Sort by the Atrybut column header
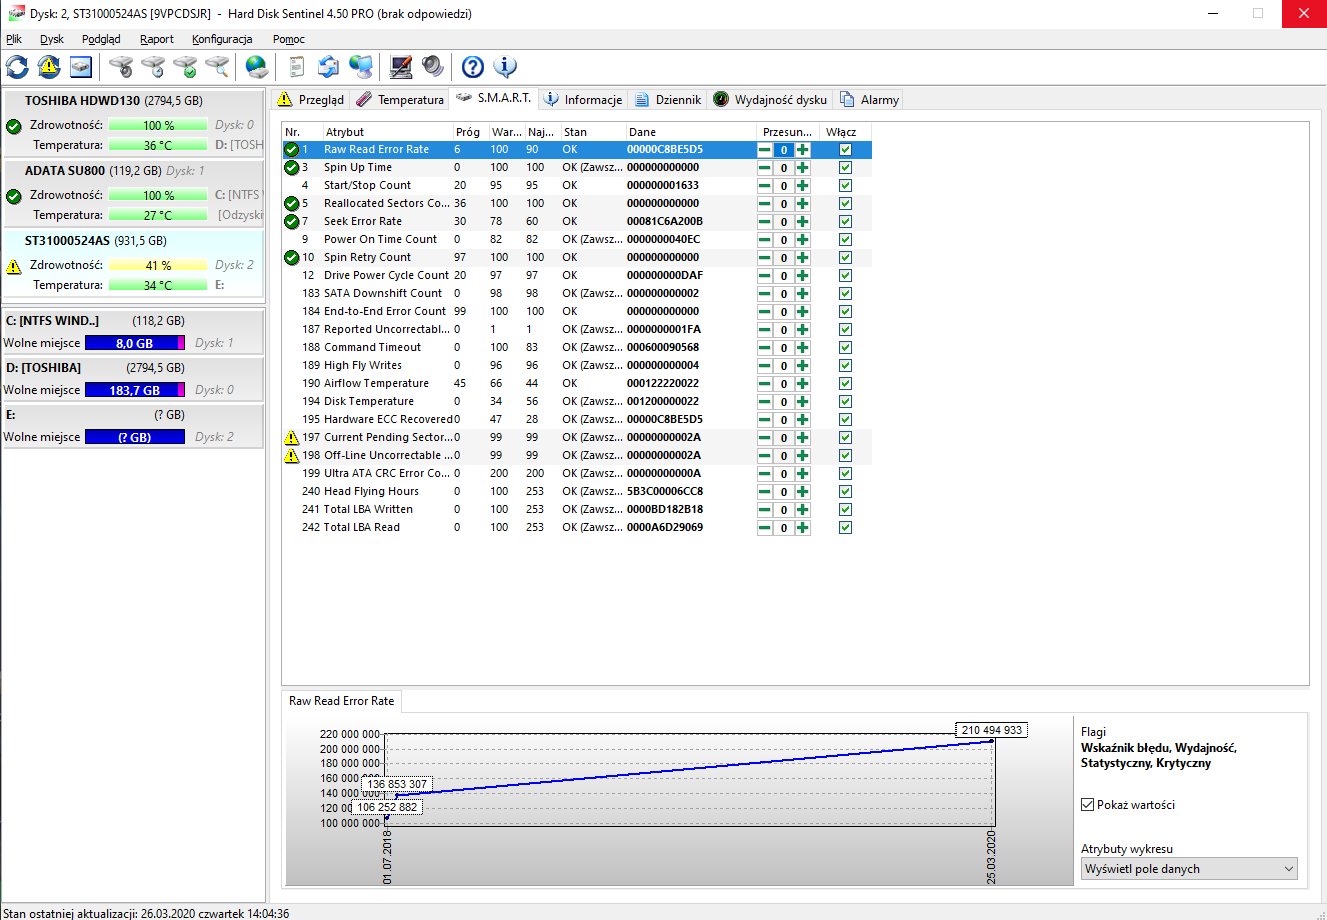1327x920 pixels. [388, 132]
